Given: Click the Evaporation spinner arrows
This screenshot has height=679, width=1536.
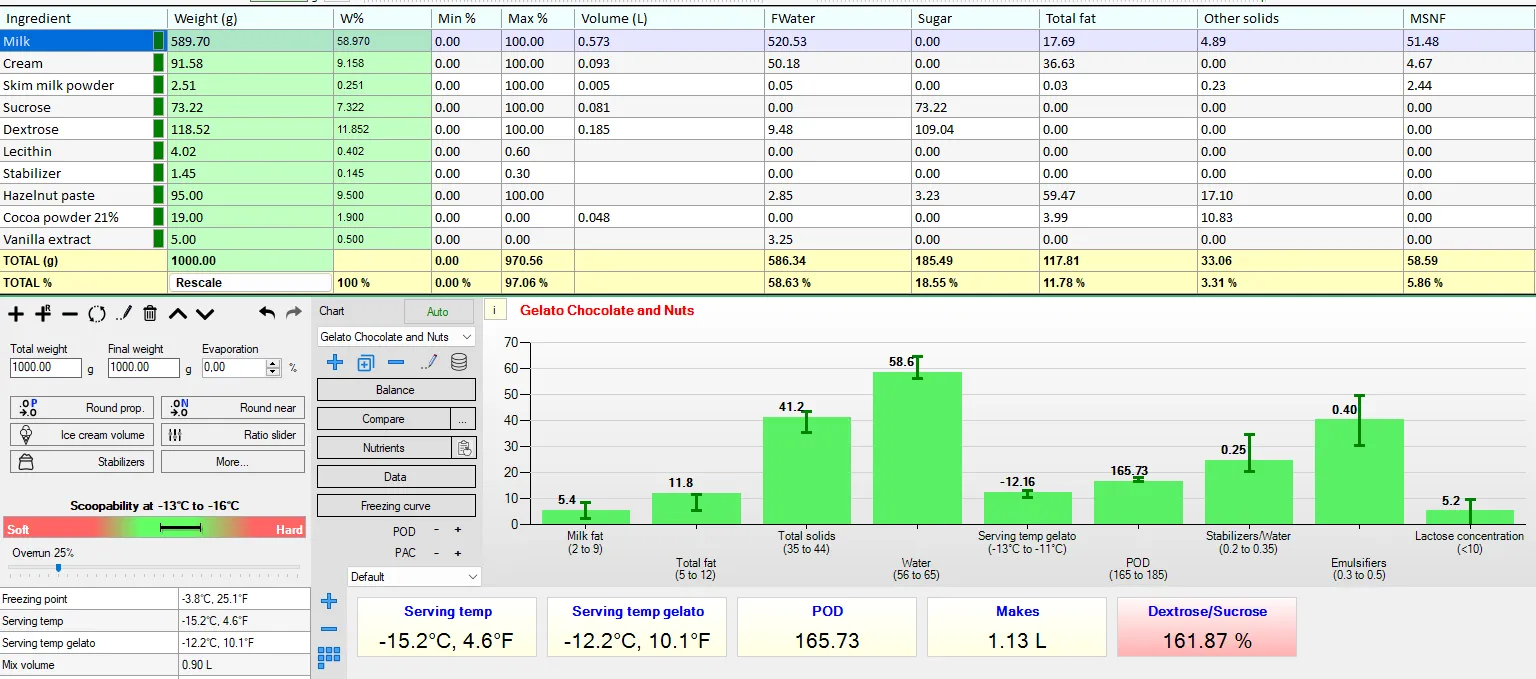Looking at the screenshot, I should pos(274,367).
